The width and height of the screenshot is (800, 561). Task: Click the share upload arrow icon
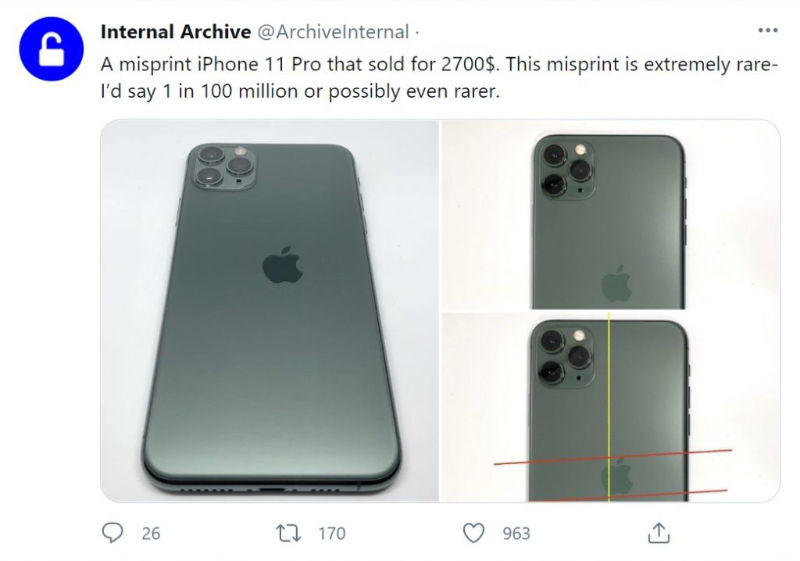[659, 533]
